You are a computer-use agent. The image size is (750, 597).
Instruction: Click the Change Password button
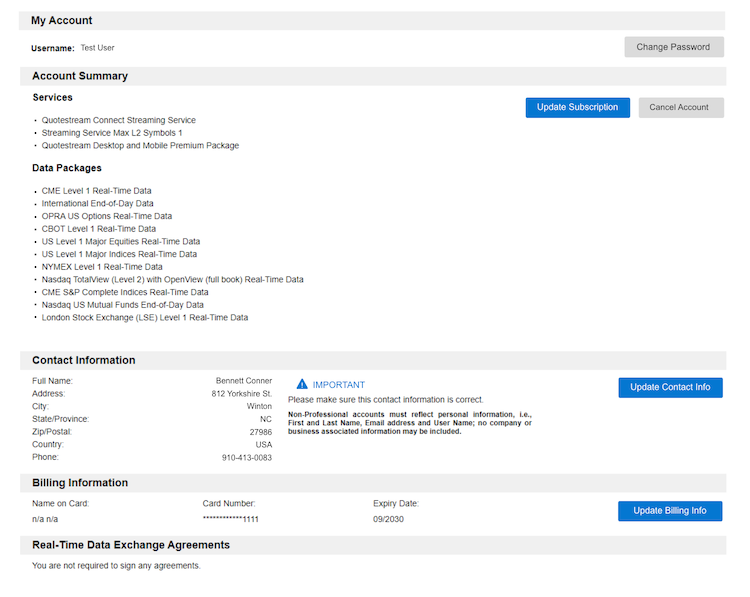pos(673,47)
